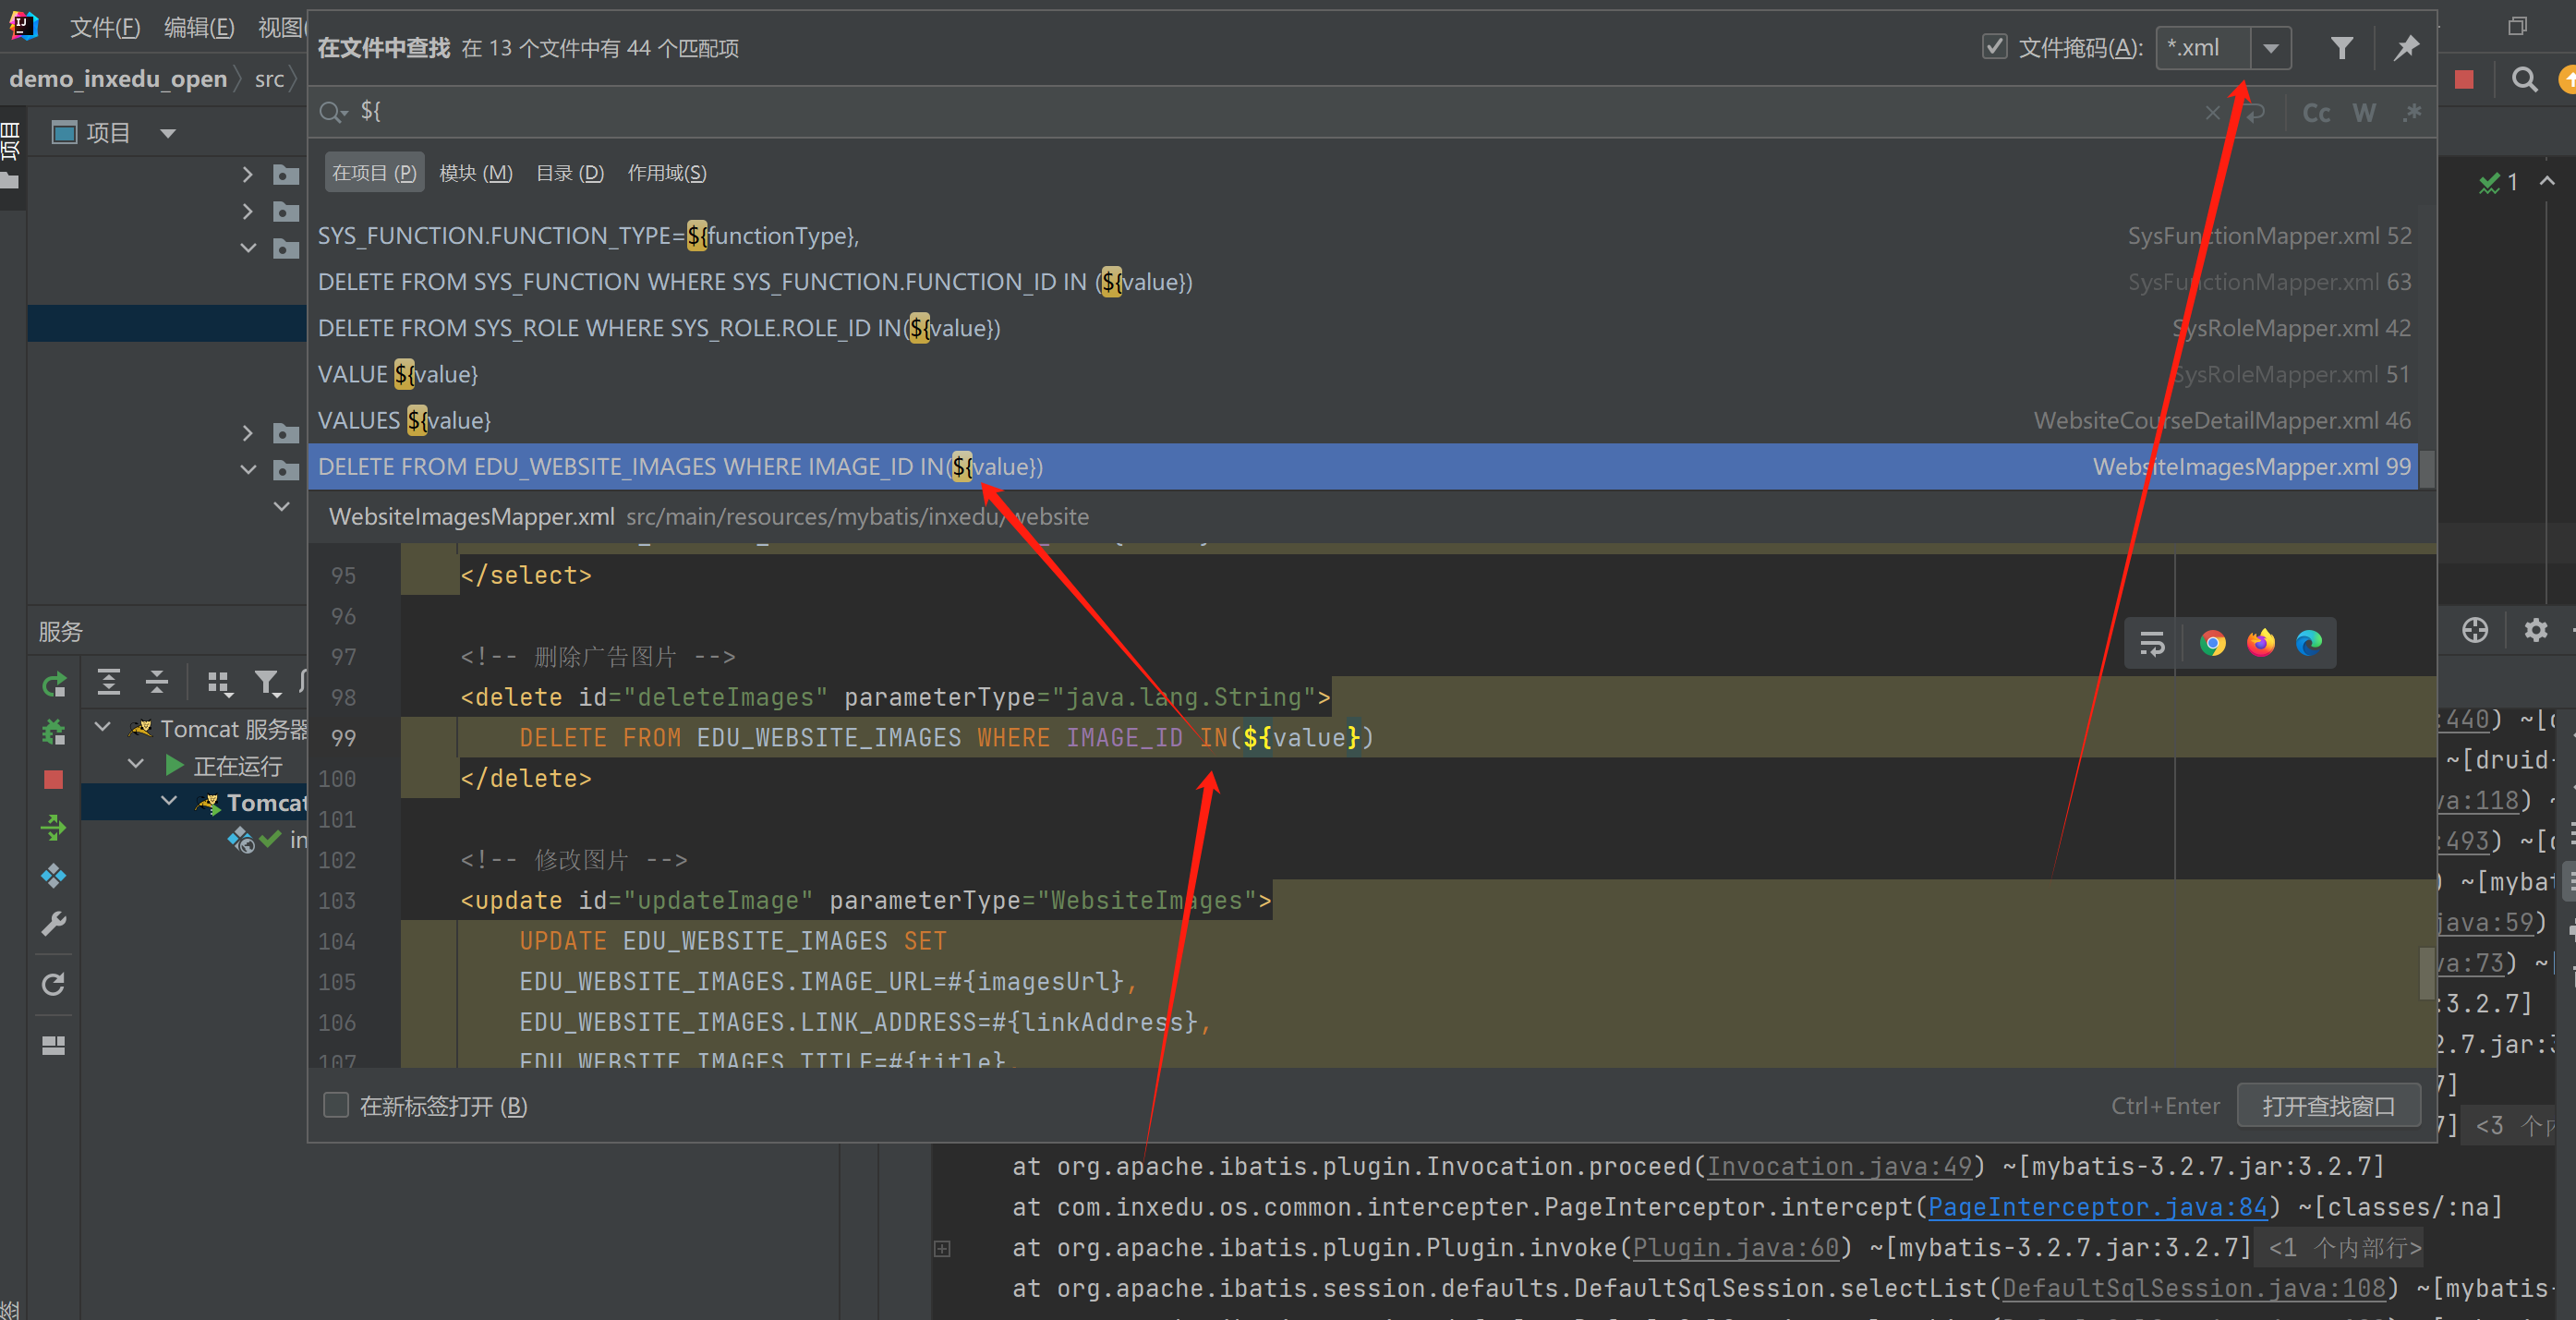This screenshot has height=1320, width=2576.
Task: Select the DELETE FROM EDU_WEBSITE_IMAGES result row
Action: click(x=1364, y=466)
